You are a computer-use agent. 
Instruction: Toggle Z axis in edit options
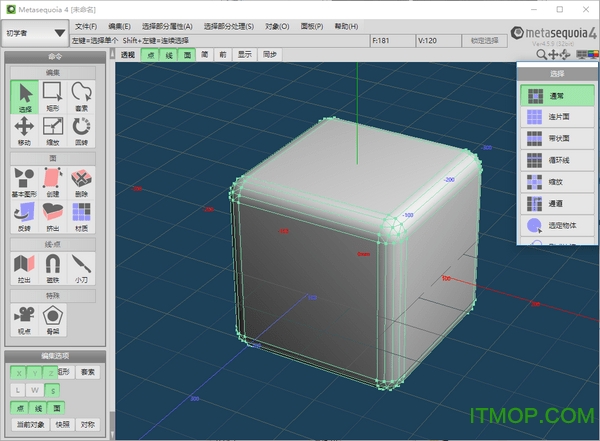coord(51,372)
